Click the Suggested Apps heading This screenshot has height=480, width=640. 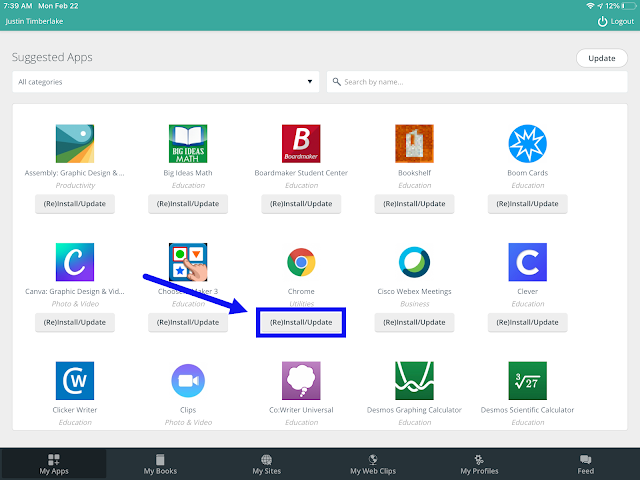coord(52,57)
